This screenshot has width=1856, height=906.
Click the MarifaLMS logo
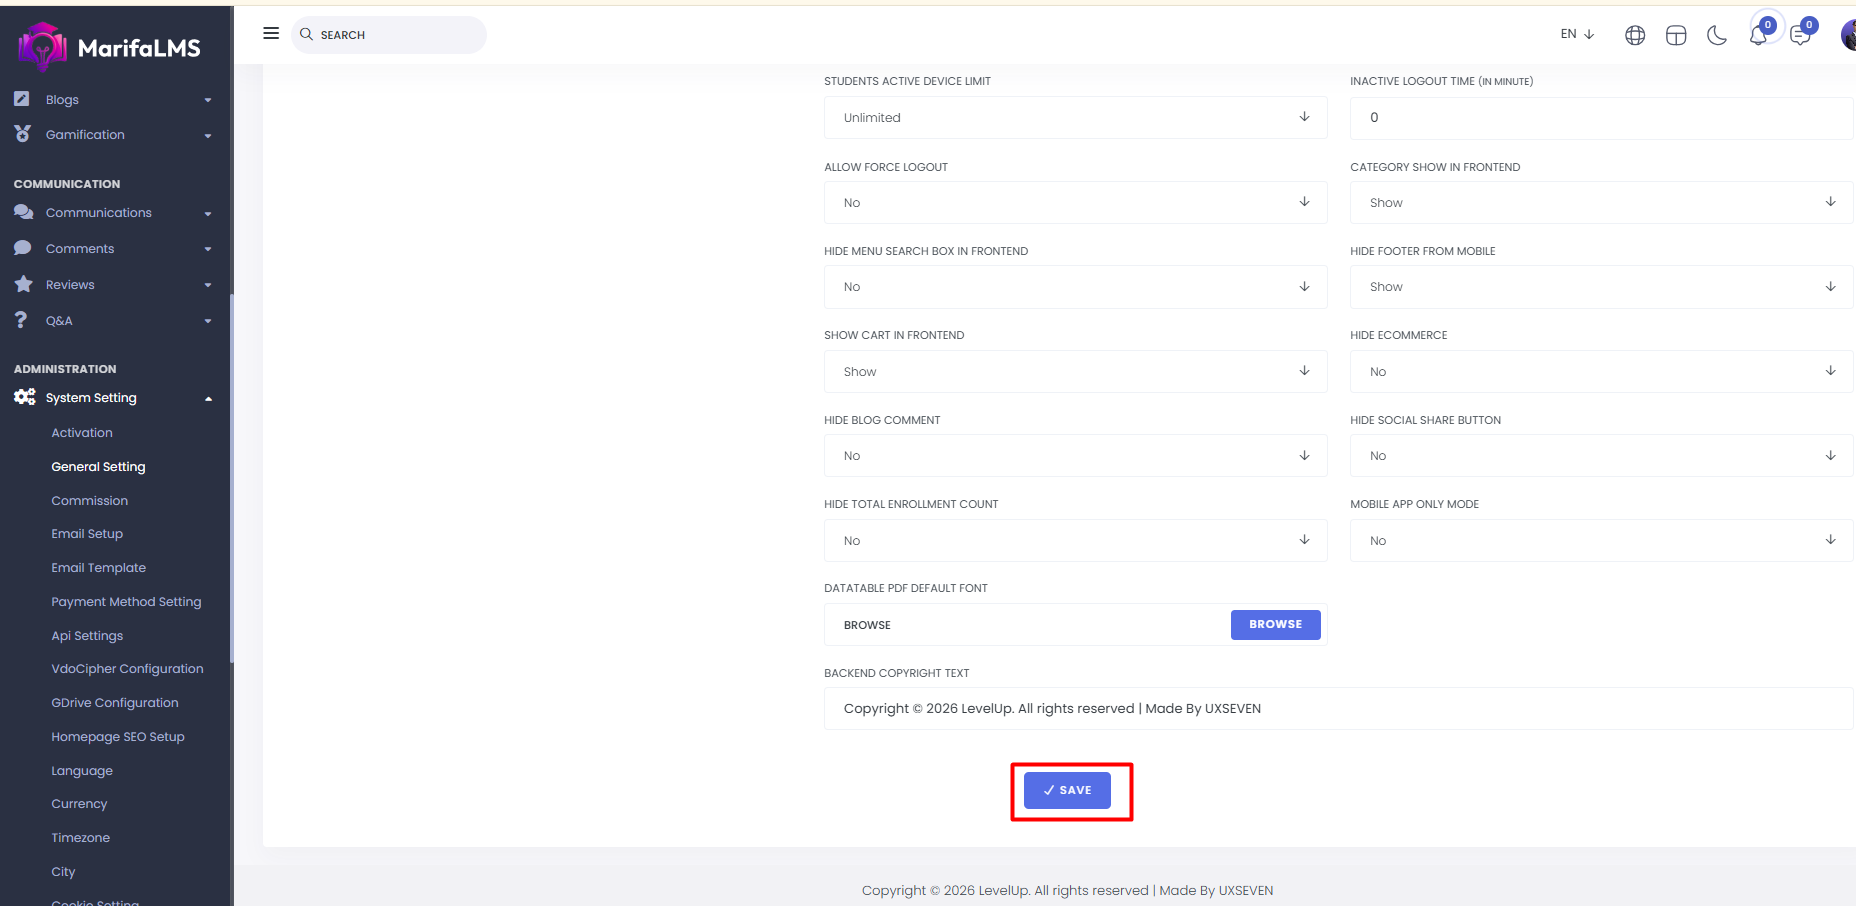click(110, 47)
